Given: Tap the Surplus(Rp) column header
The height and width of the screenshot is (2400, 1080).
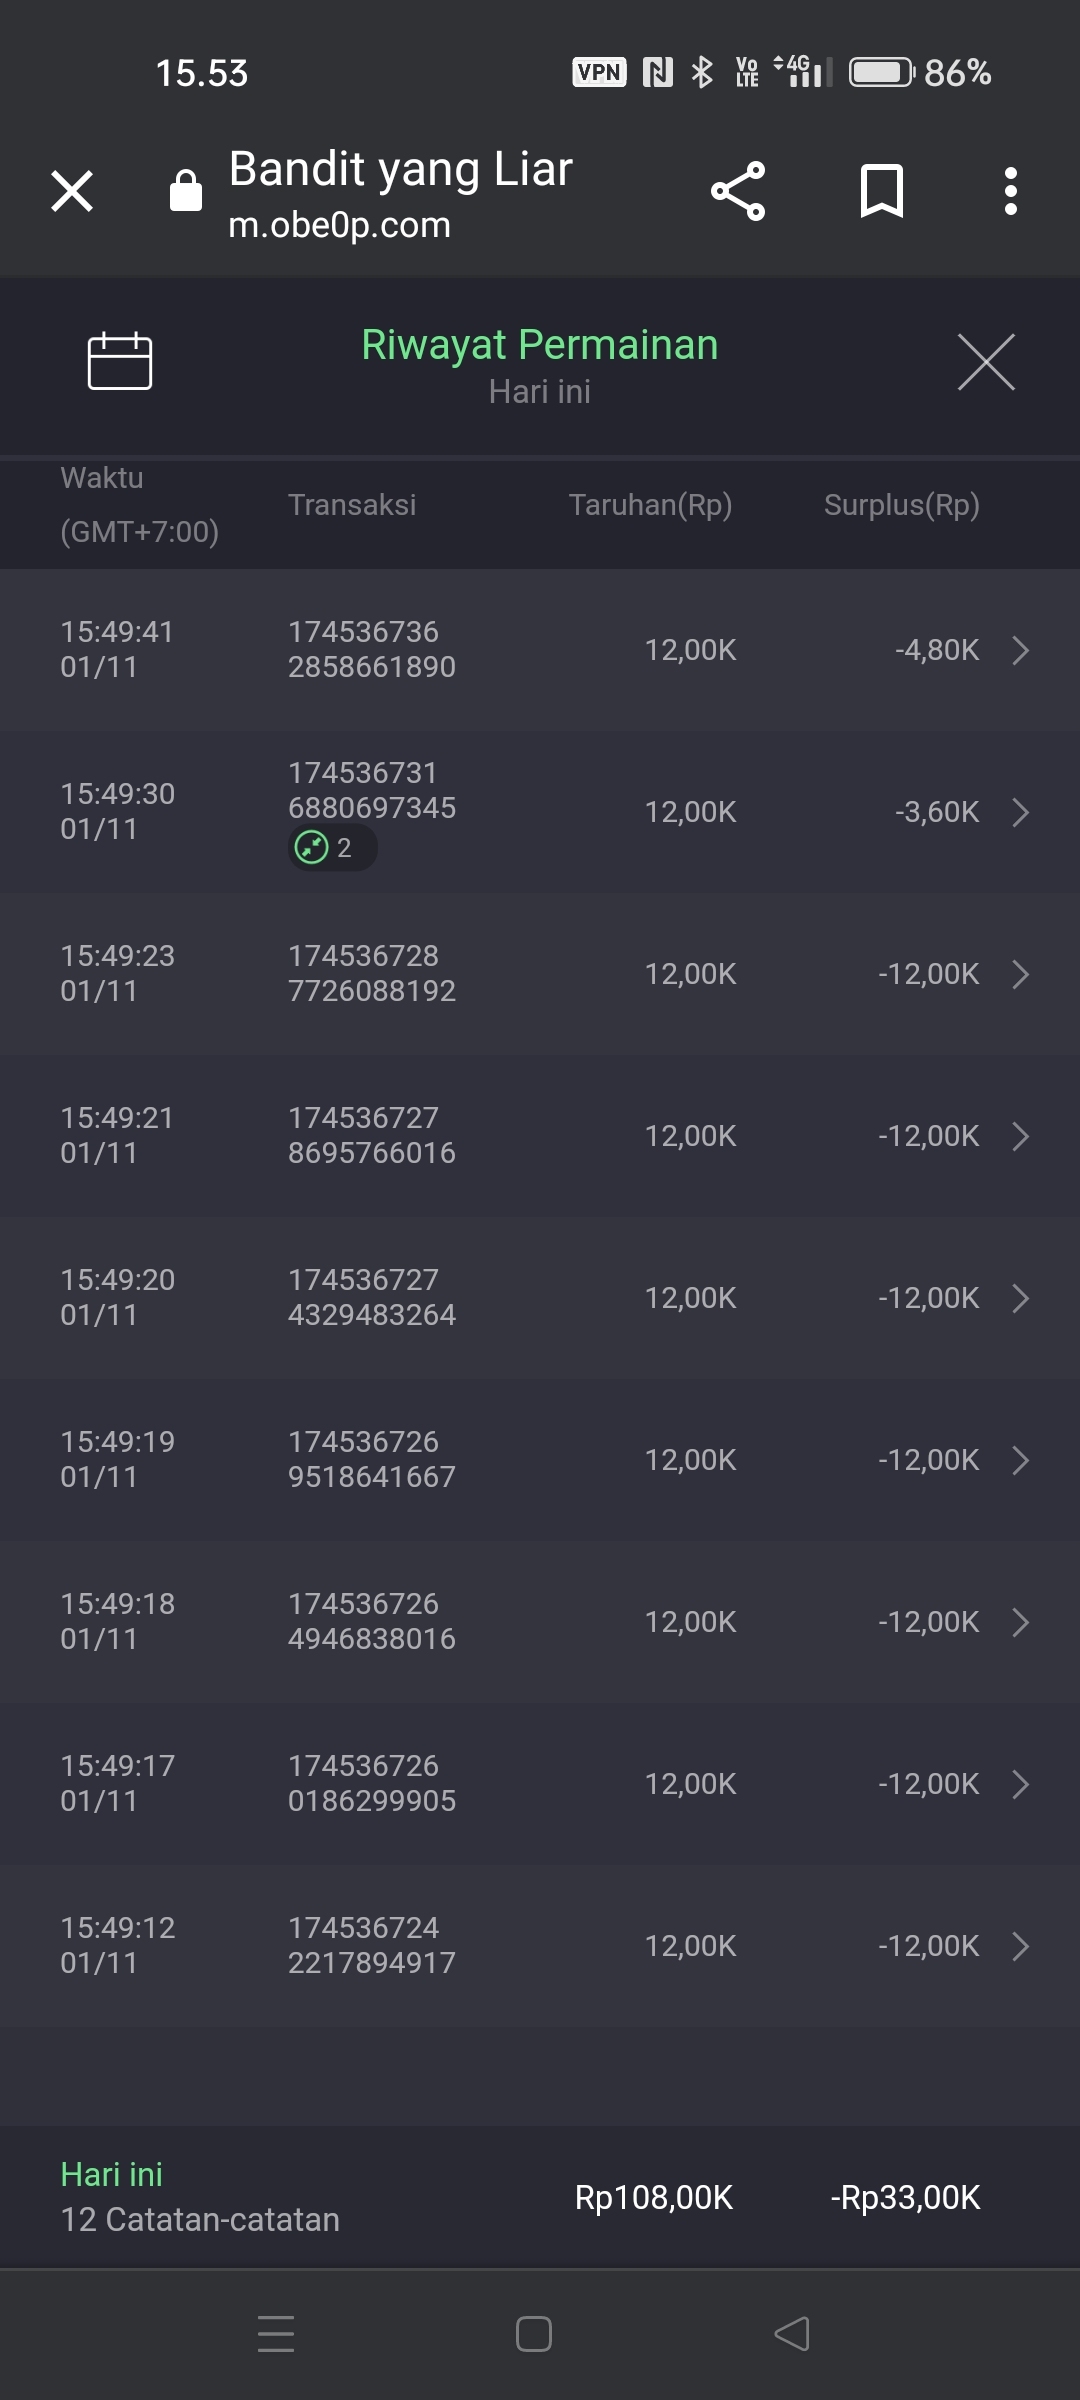Looking at the screenshot, I should click(901, 505).
